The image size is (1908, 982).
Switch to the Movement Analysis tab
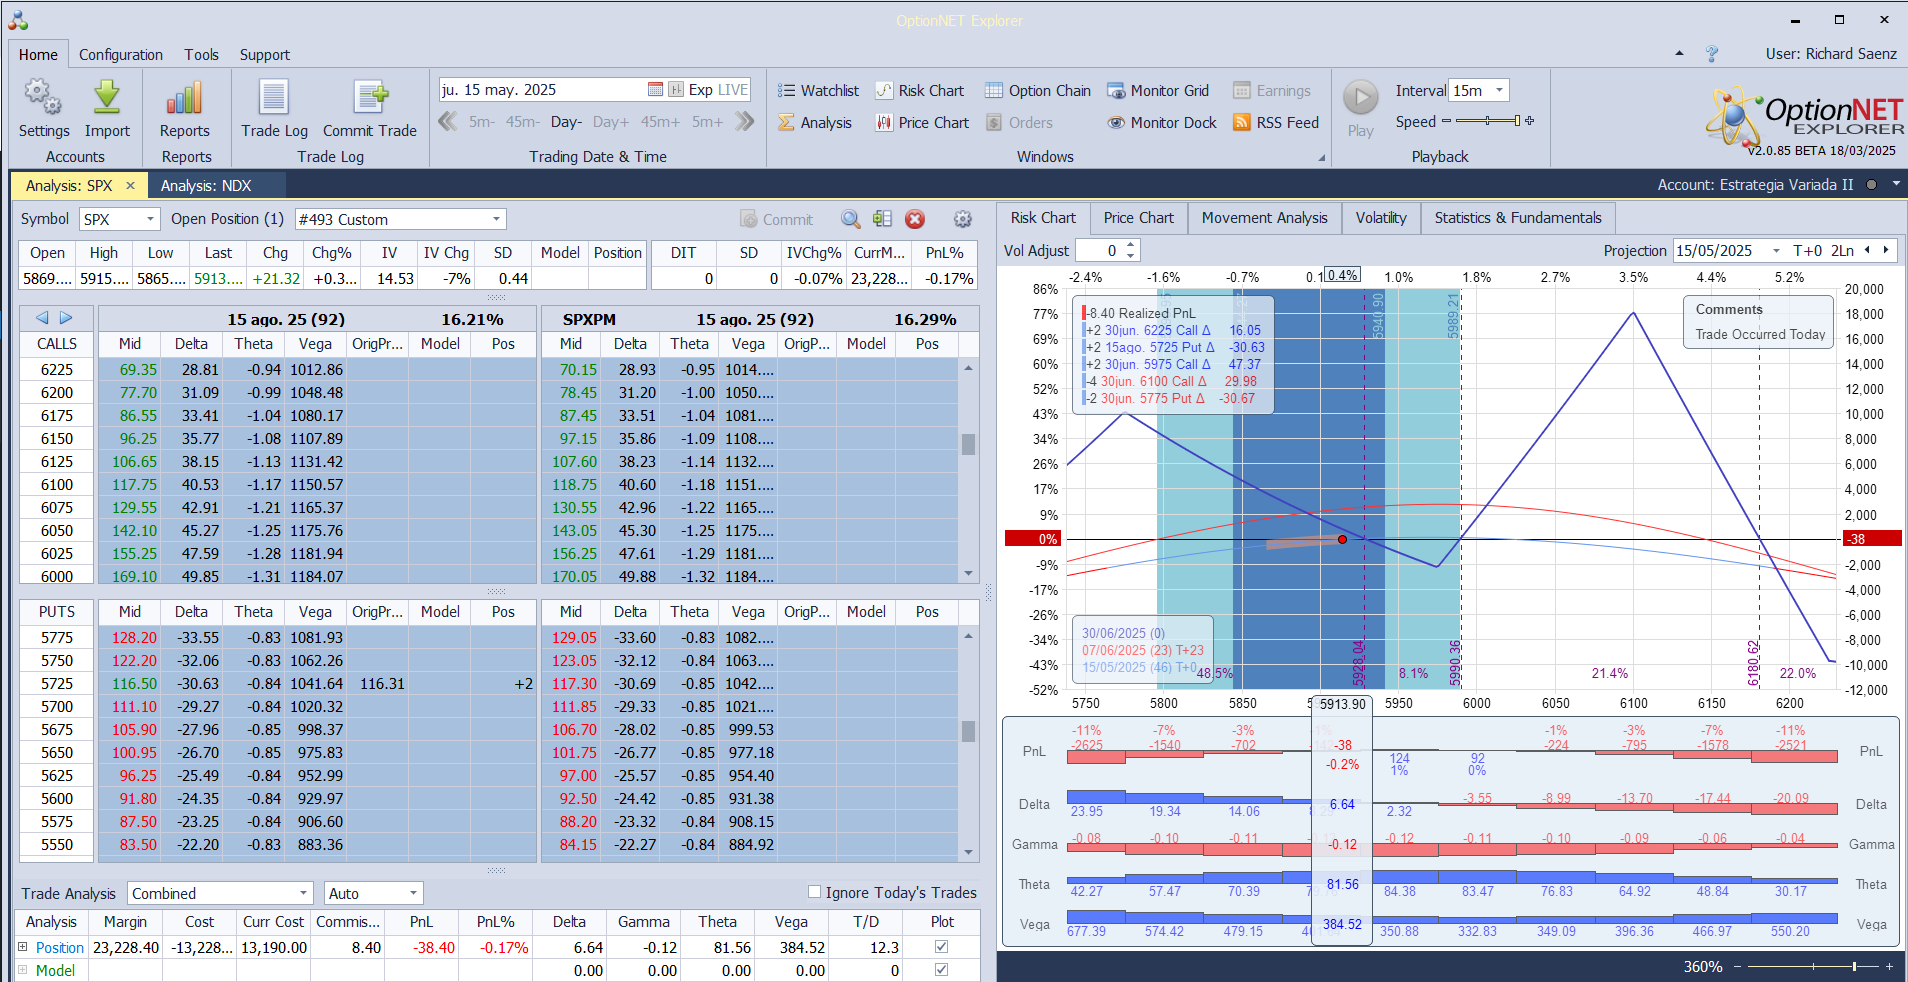[x=1264, y=218]
